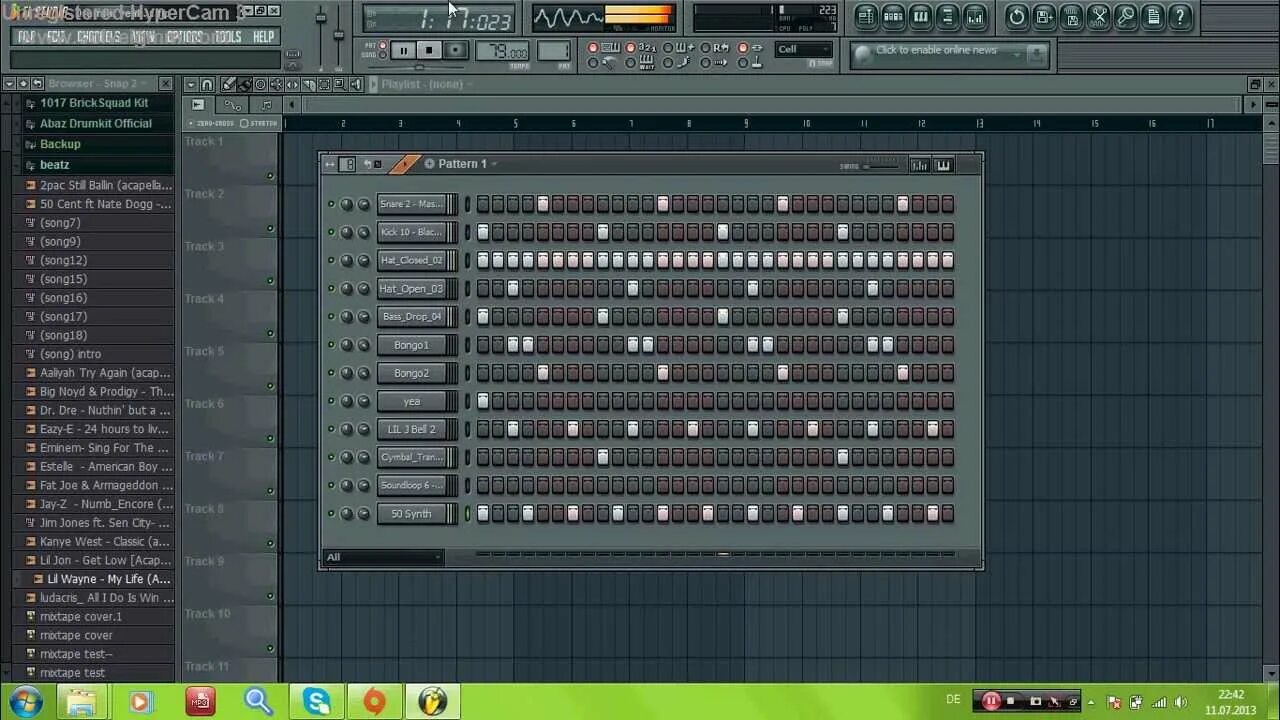Click the stop button in transport
This screenshot has width=1280, height=720.
(x=429, y=50)
